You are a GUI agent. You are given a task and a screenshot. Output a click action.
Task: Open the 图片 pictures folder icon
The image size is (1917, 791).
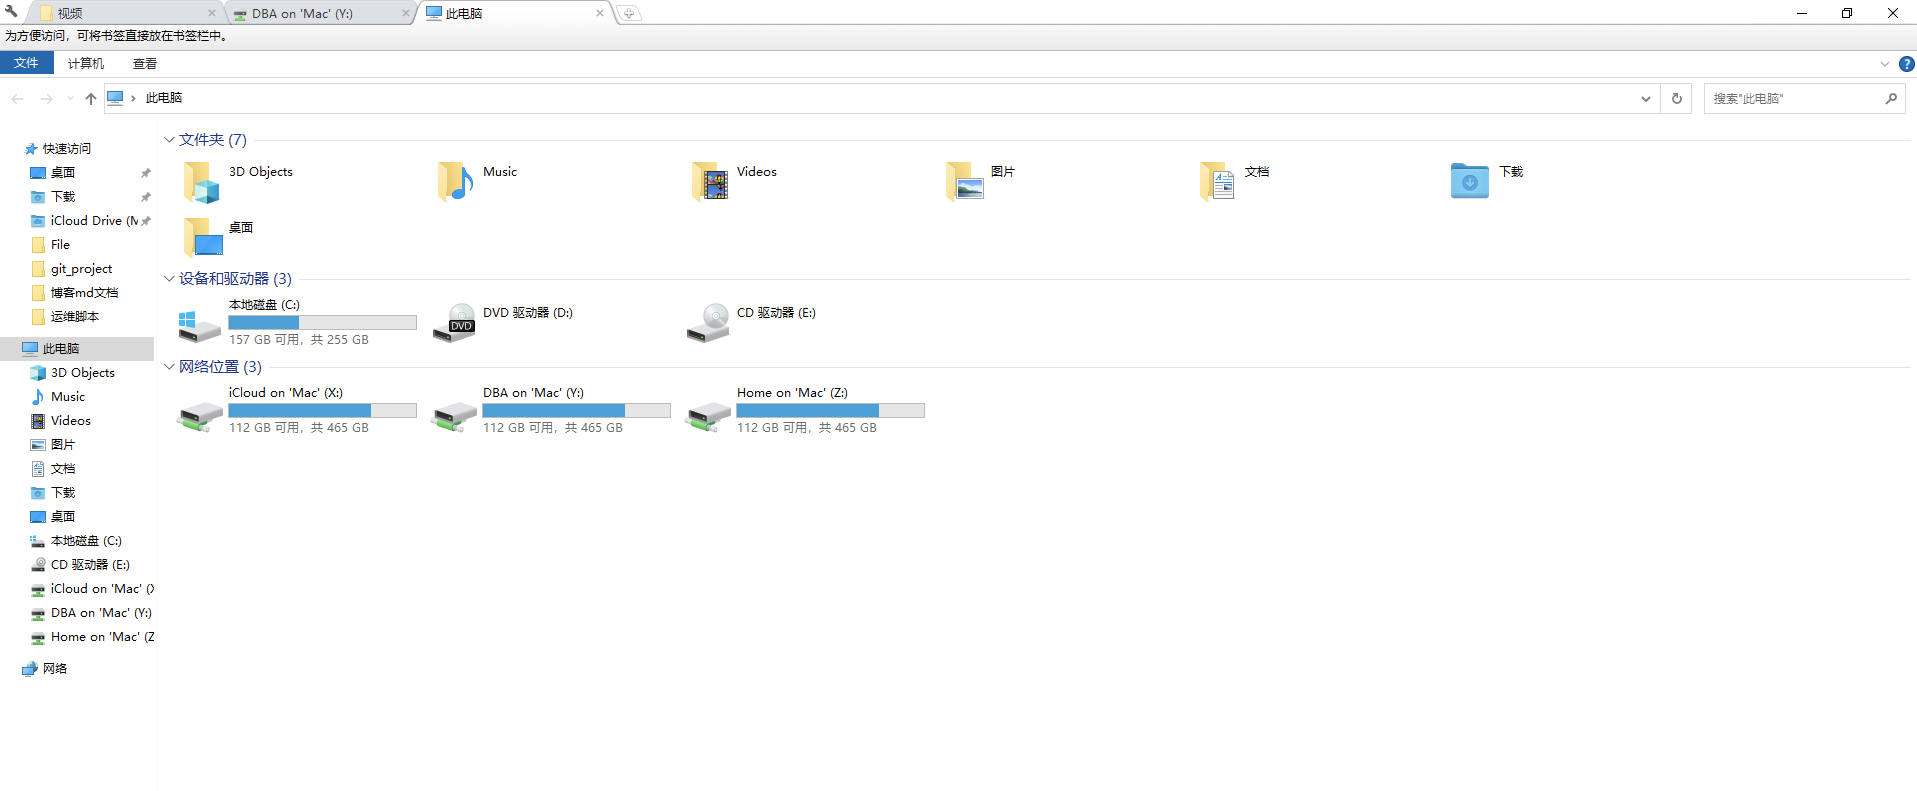coord(964,182)
